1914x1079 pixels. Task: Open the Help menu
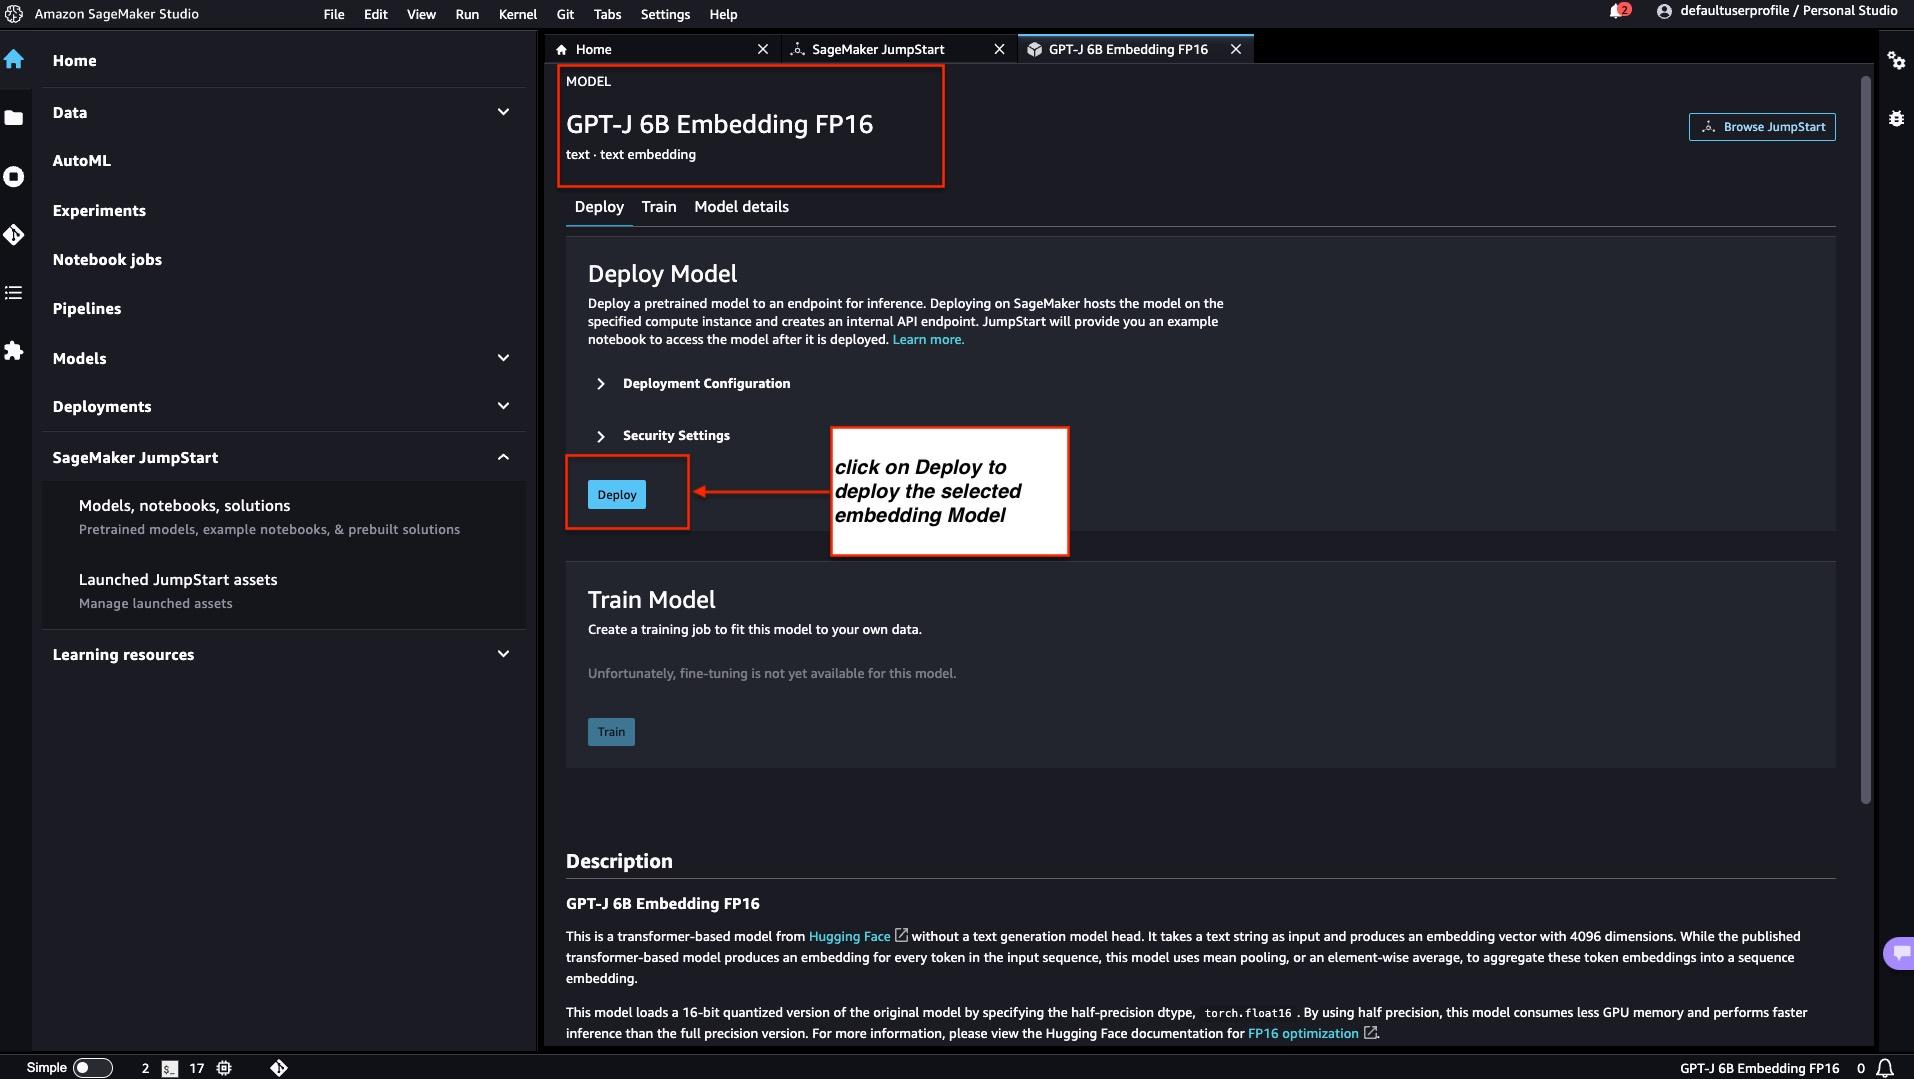click(723, 14)
